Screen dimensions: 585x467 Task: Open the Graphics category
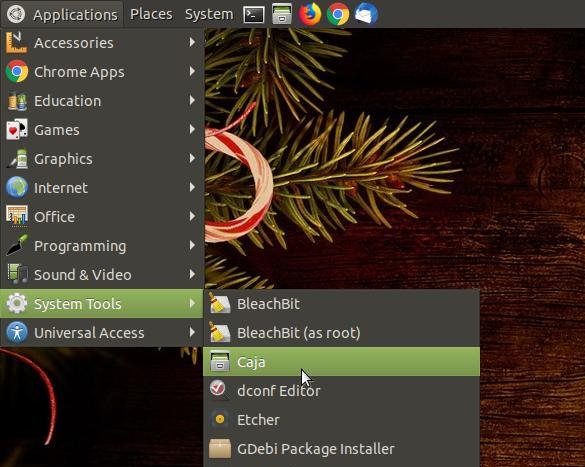click(x=102, y=159)
